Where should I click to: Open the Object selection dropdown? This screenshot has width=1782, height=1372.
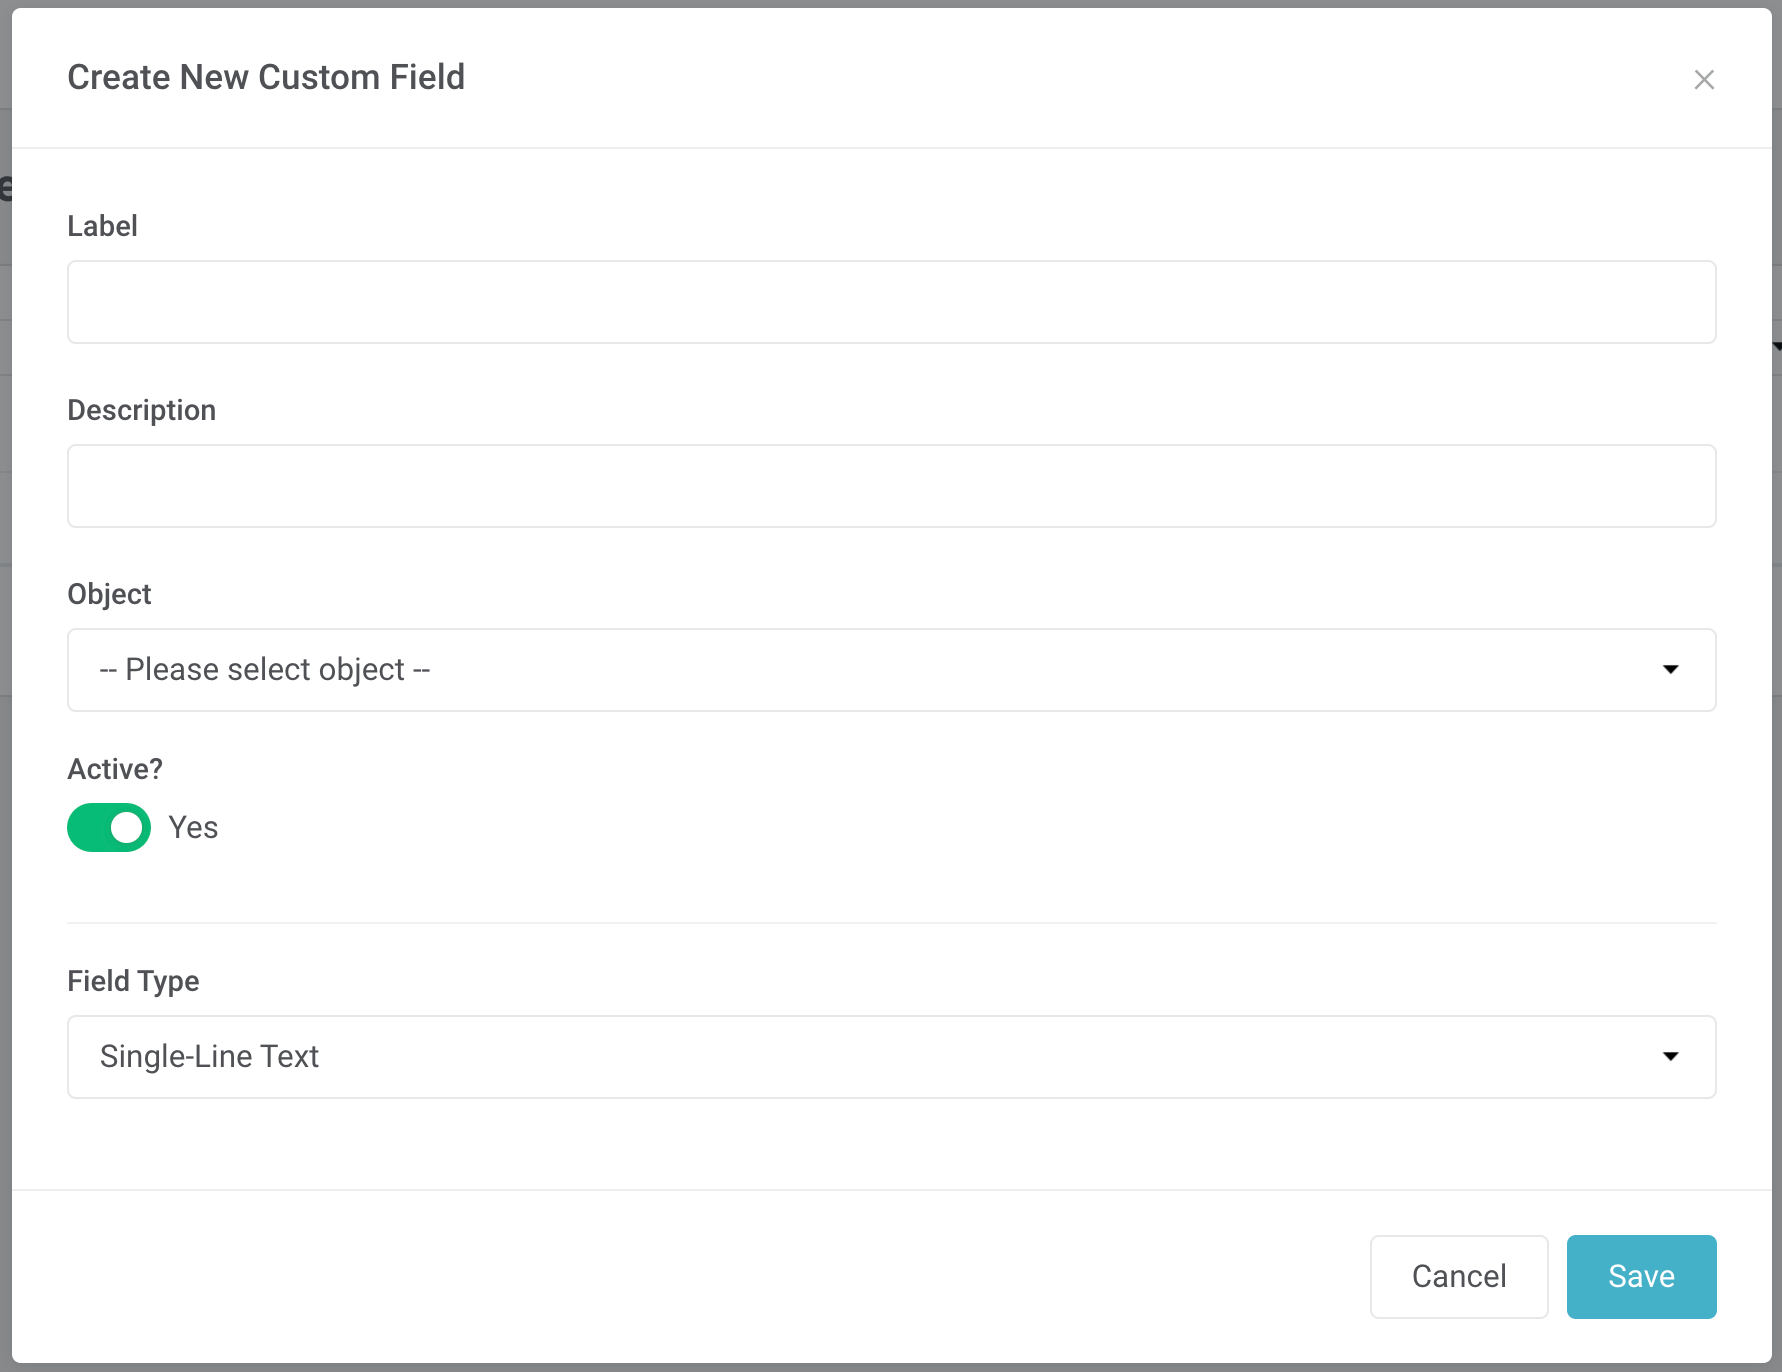click(891, 670)
